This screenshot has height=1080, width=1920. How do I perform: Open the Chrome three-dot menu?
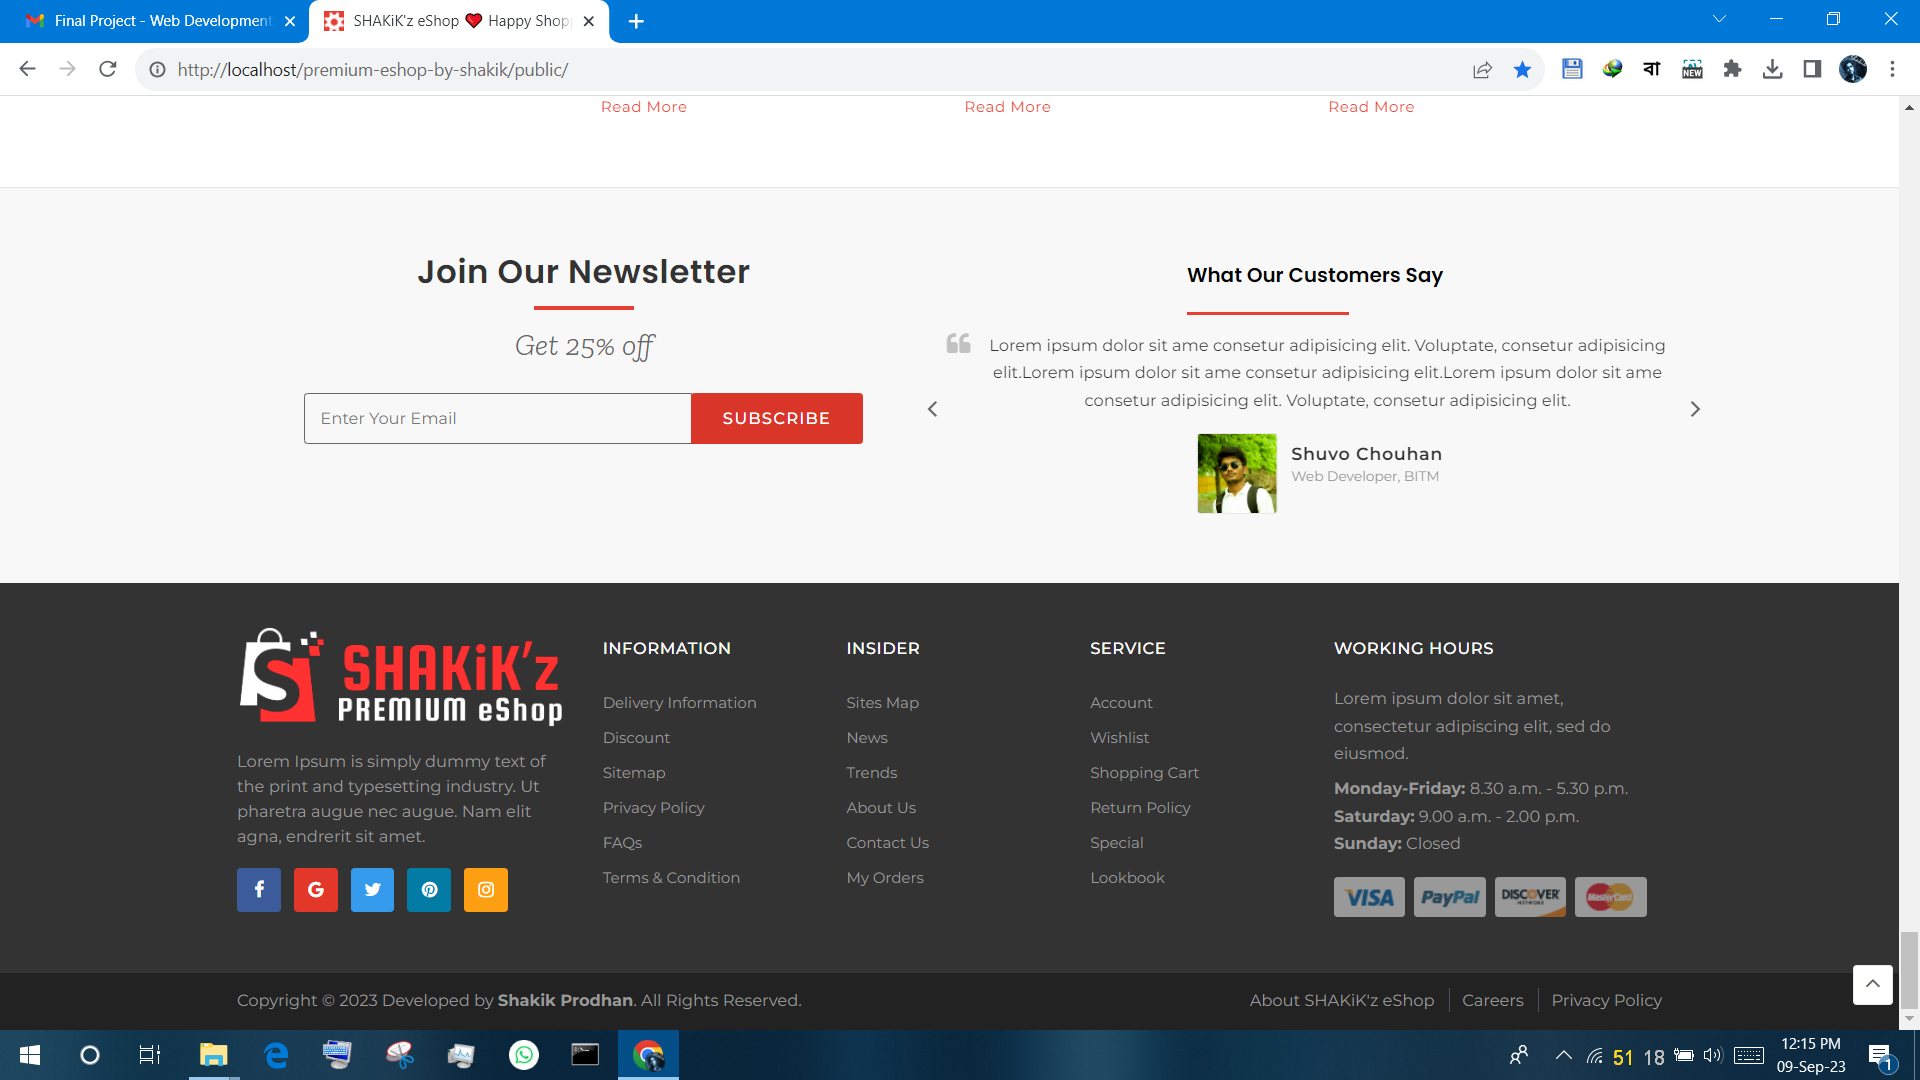coord(1892,69)
